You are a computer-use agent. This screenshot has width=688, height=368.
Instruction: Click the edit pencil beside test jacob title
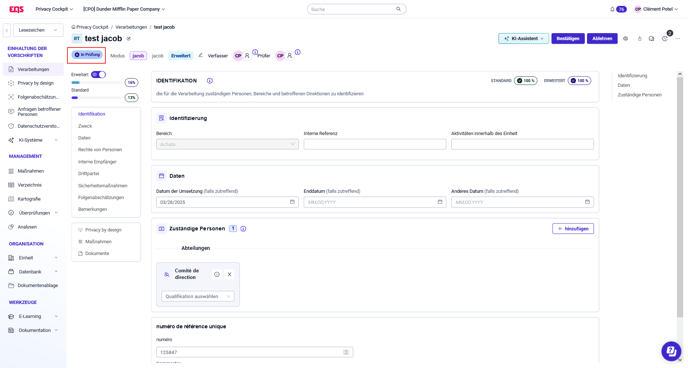129,39
